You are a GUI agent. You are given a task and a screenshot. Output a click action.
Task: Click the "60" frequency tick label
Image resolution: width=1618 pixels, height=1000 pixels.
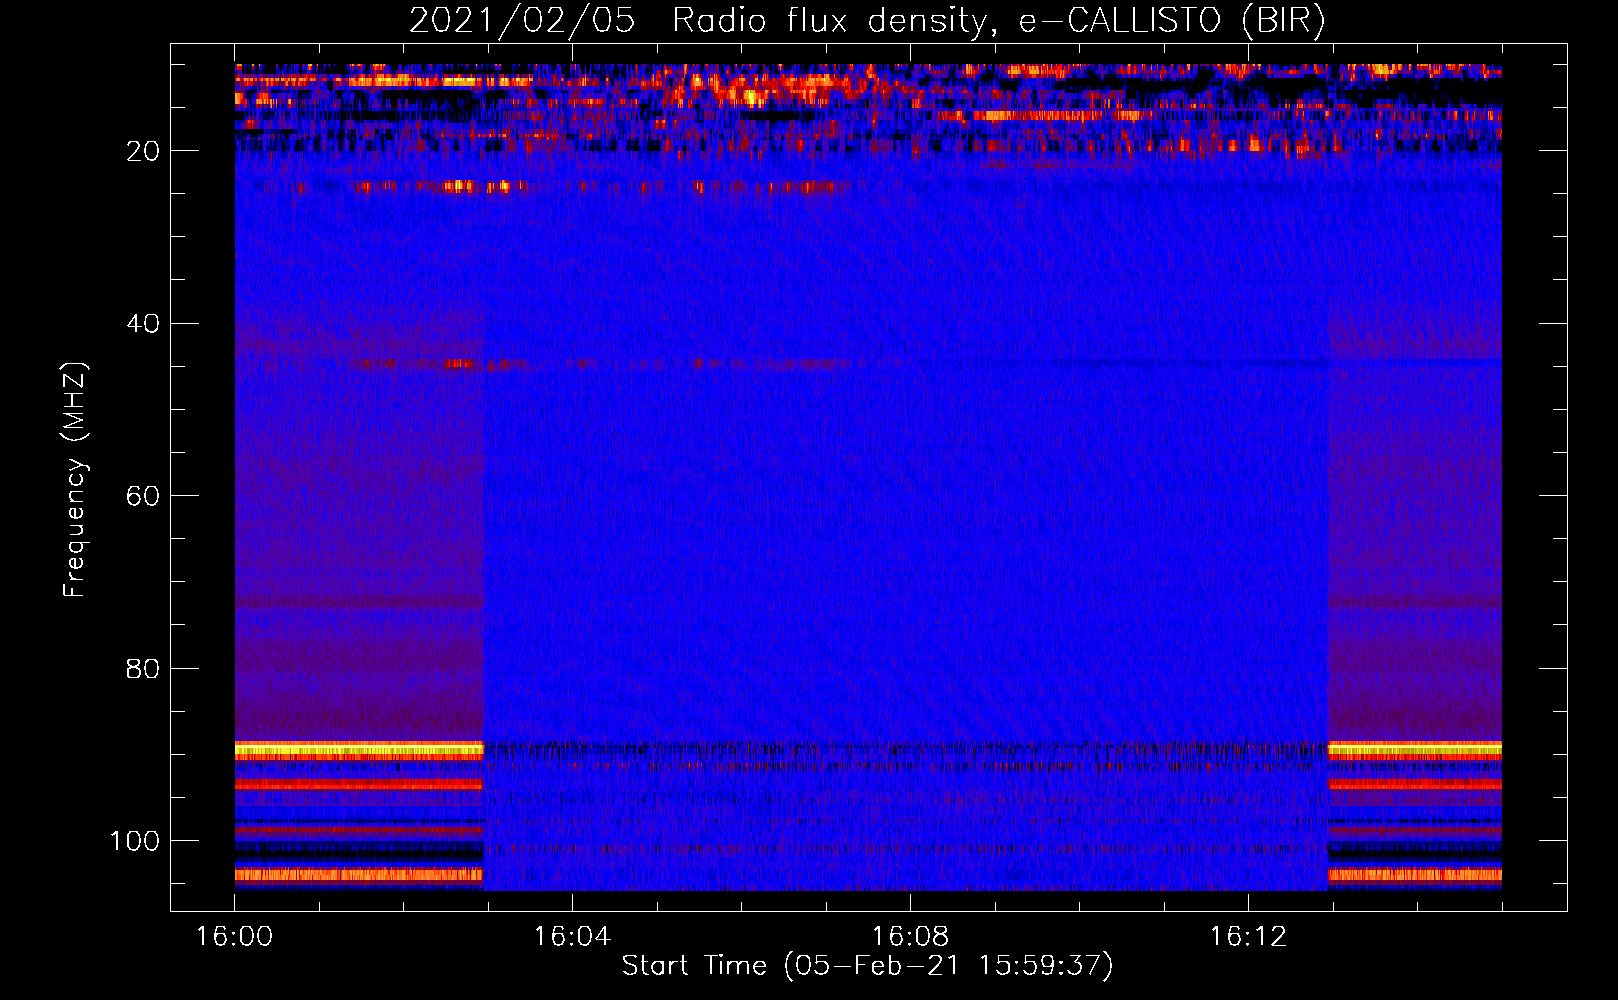(x=144, y=496)
